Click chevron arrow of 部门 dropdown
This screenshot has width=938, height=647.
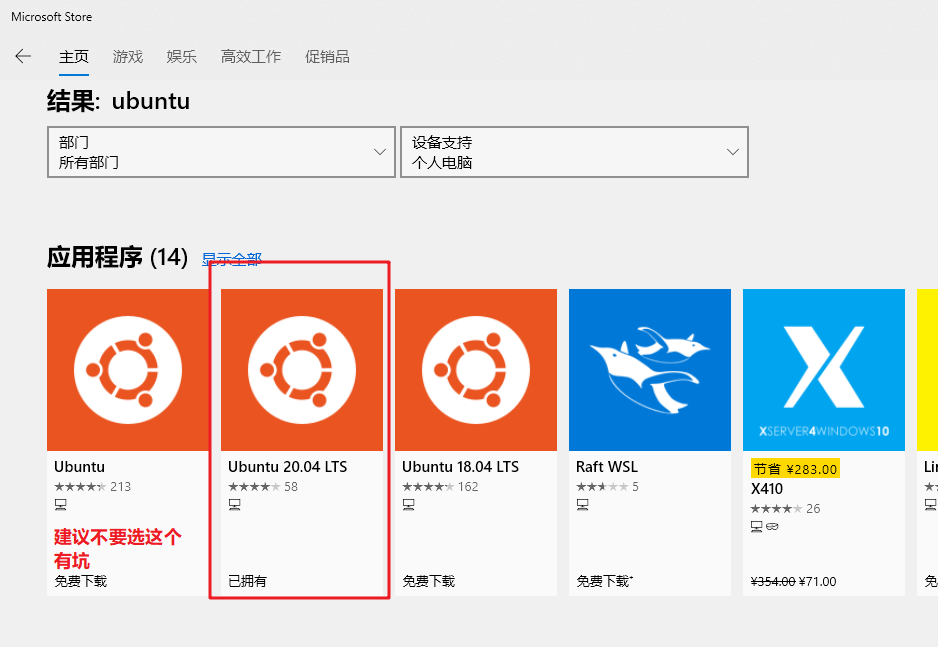tap(380, 152)
